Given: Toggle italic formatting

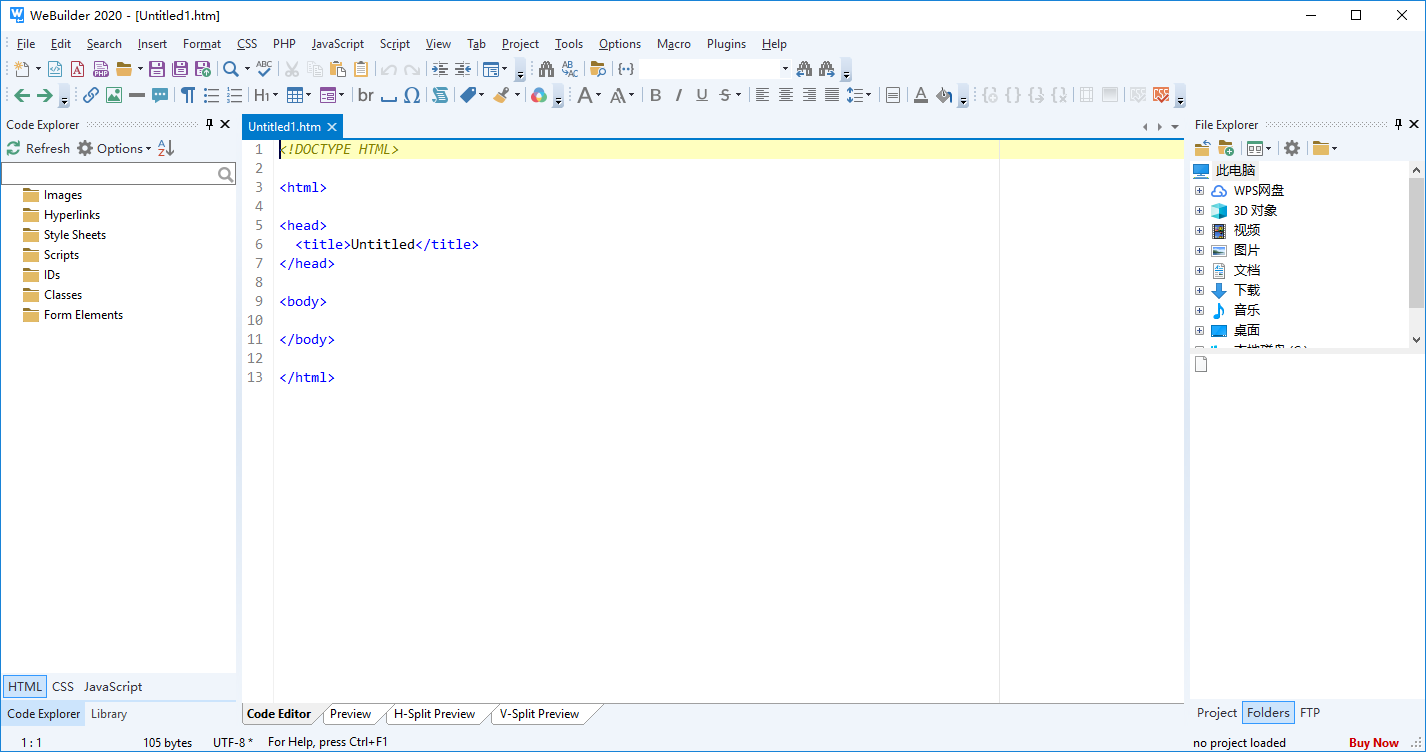Looking at the screenshot, I should (678, 95).
